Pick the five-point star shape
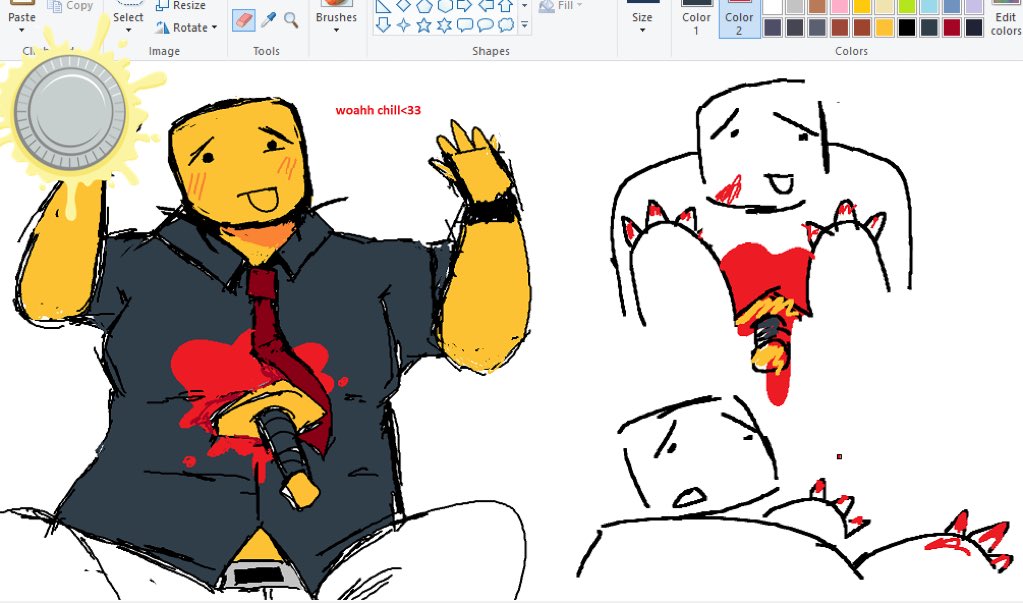 pos(424,25)
